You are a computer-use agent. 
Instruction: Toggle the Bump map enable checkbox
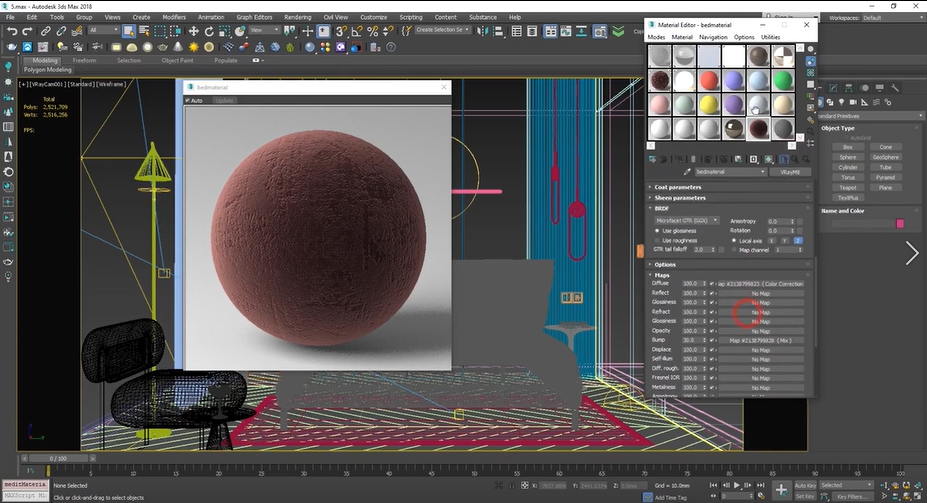click(712, 340)
